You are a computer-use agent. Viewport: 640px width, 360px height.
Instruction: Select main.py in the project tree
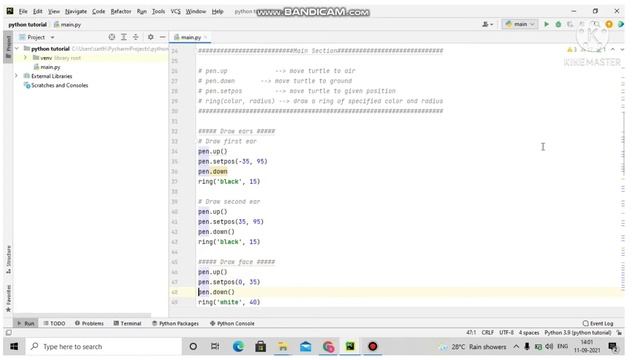click(50, 67)
